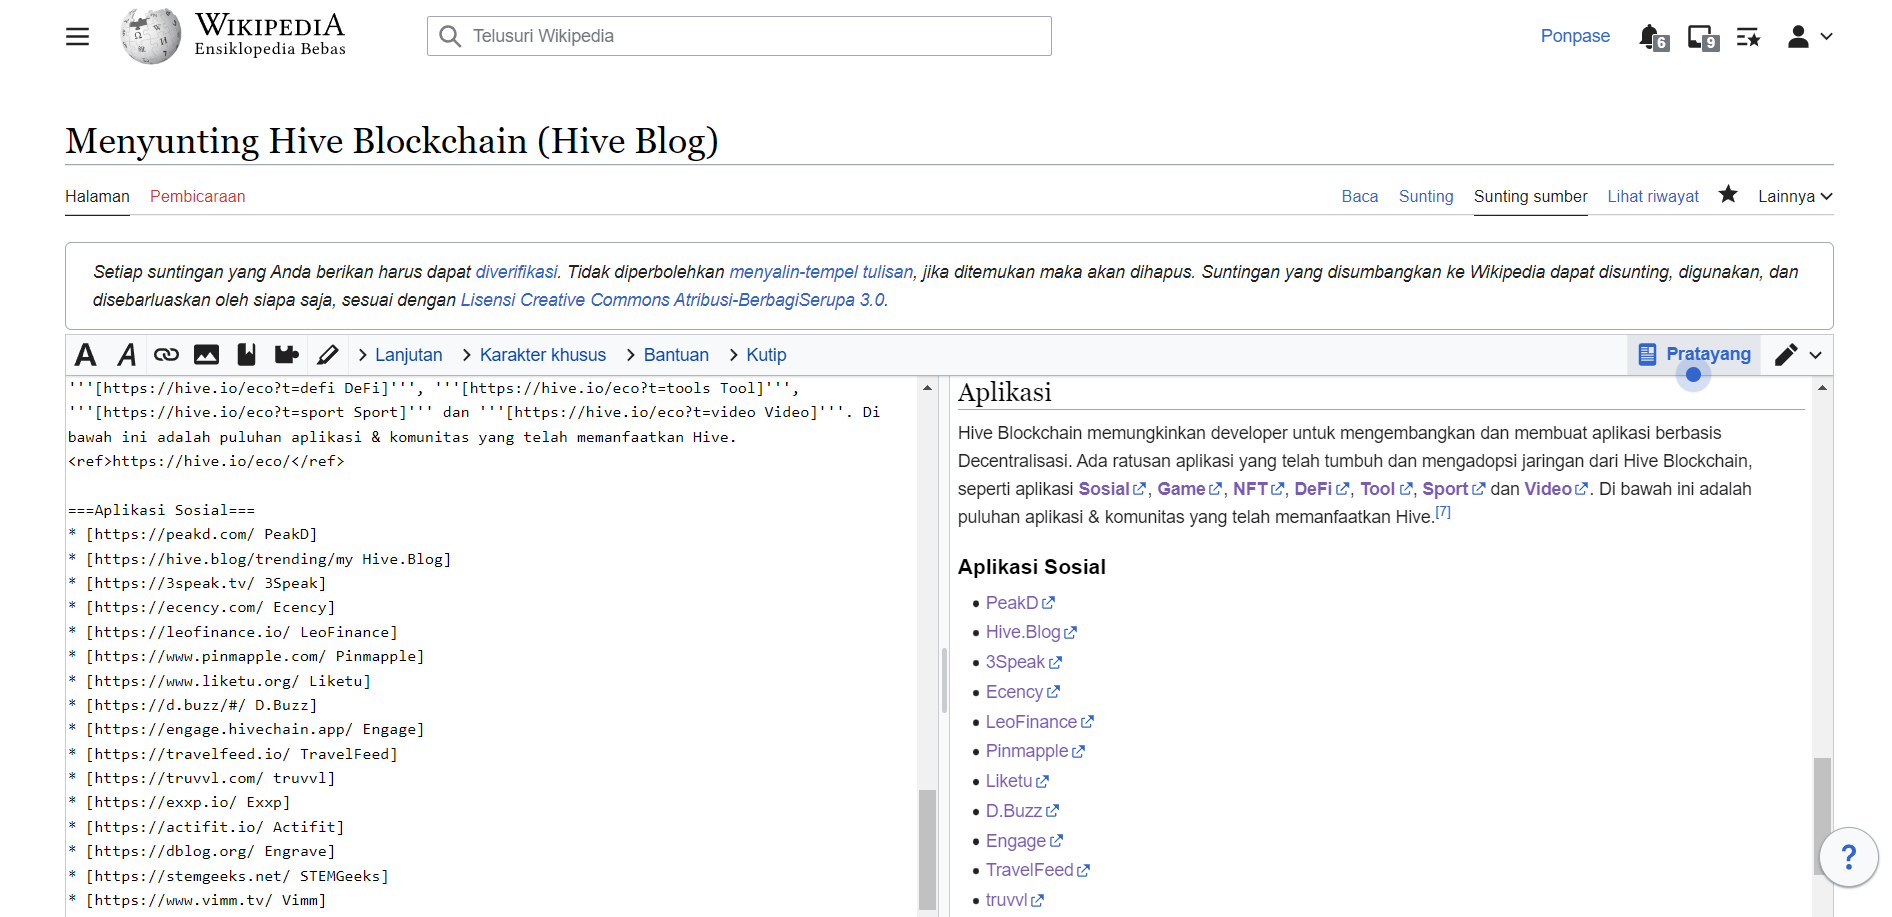Click the preview pane scrollbar thumb
1892x917 pixels.
1822,817
